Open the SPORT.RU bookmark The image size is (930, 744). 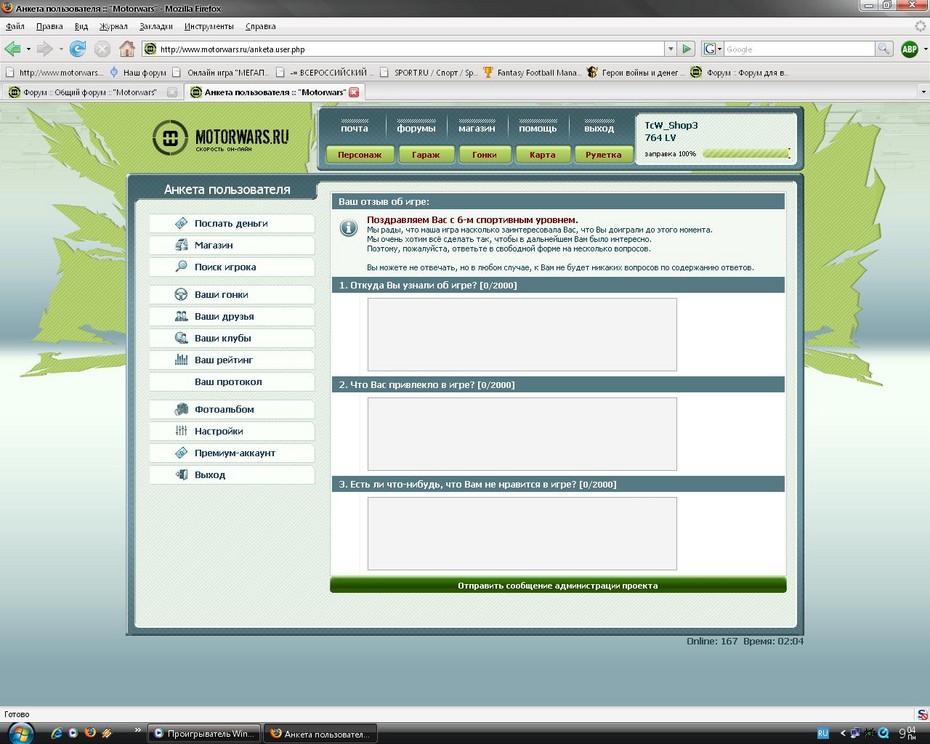(429, 72)
